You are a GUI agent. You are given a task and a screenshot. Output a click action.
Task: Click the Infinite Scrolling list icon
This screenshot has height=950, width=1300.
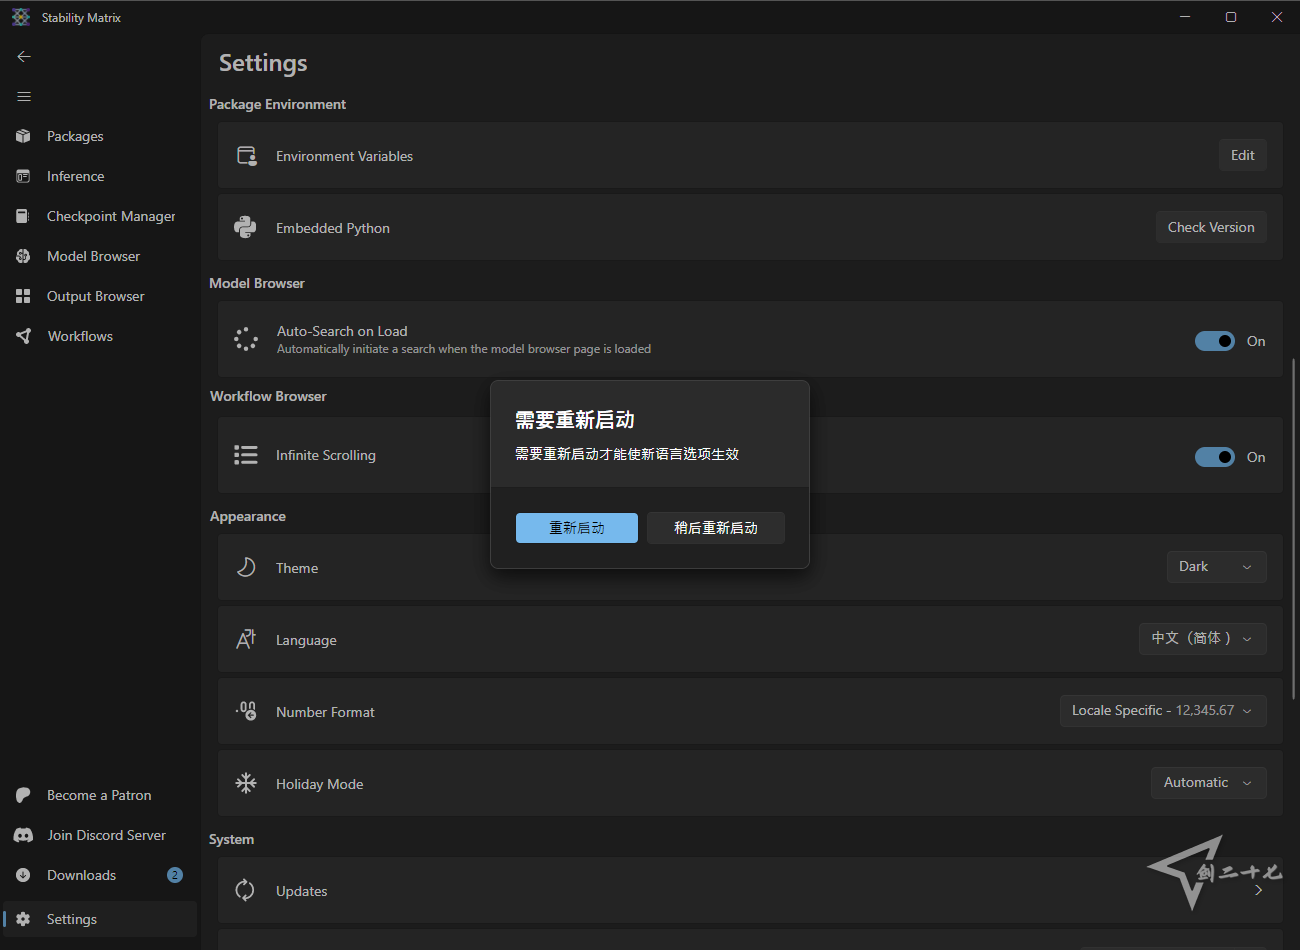pyautogui.click(x=246, y=455)
